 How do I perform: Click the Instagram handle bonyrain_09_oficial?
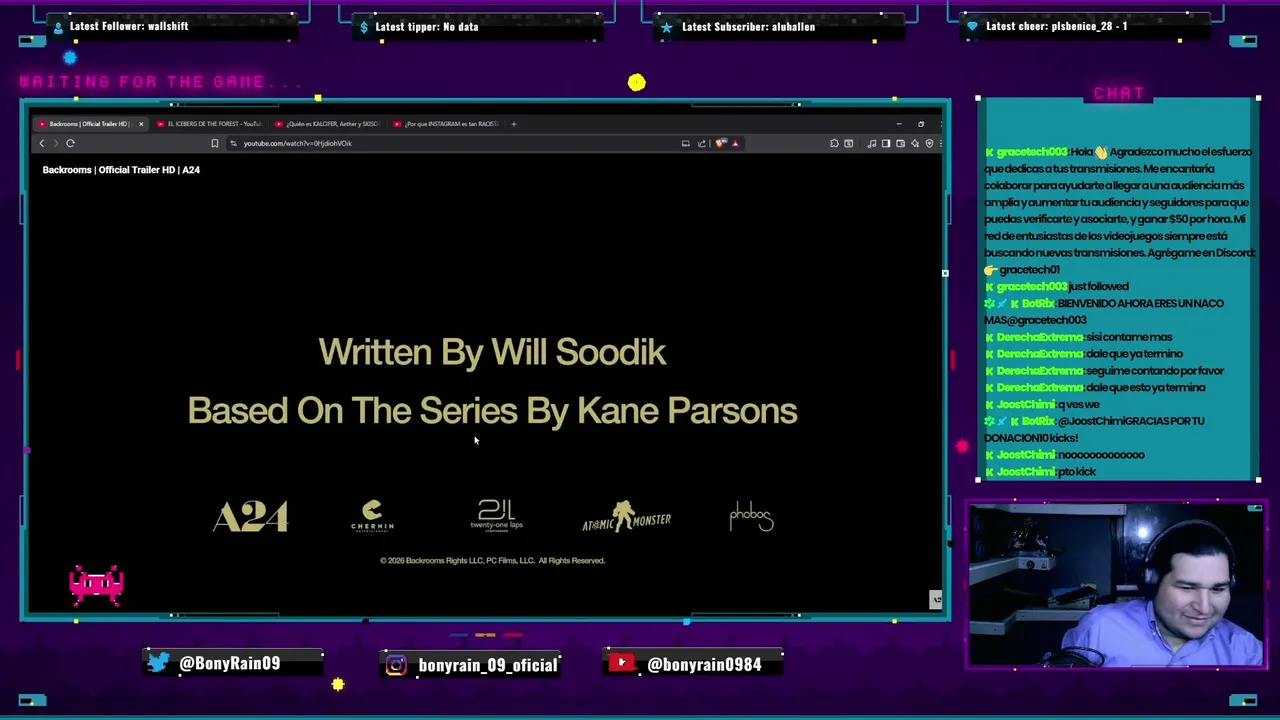point(487,665)
